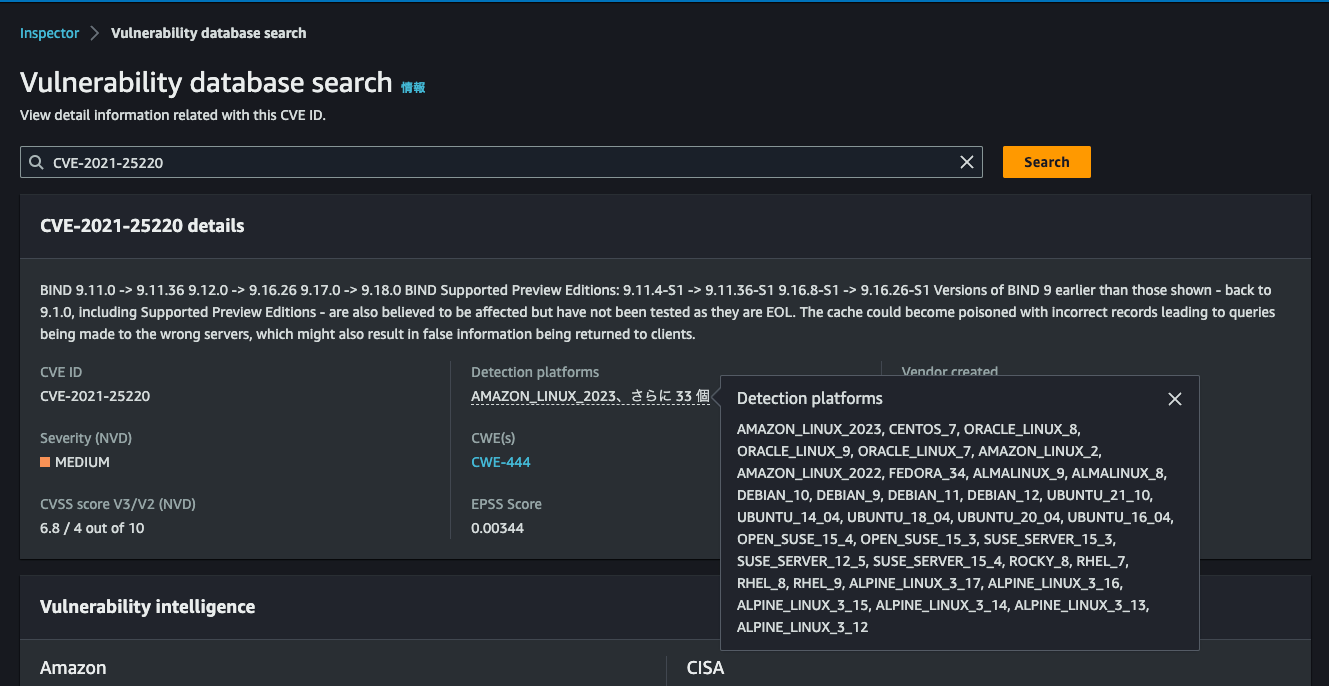The height and width of the screenshot is (686, 1329).
Task: Open the Inspector breadcrumb link
Action: (x=49, y=32)
